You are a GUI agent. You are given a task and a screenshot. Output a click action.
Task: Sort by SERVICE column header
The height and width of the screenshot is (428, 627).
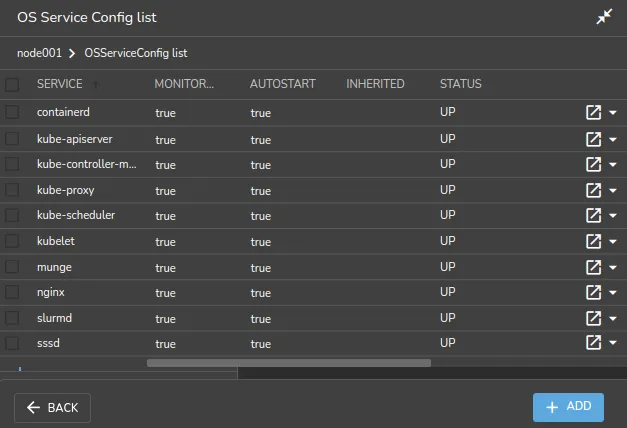(x=60, y=84)
